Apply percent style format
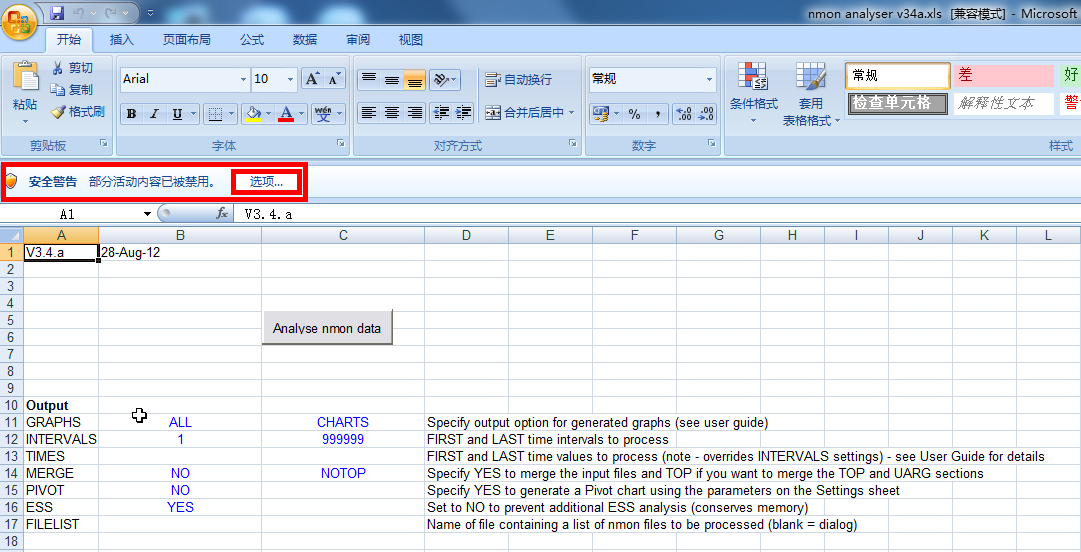 pyautogui.click(x=634, y=114)
